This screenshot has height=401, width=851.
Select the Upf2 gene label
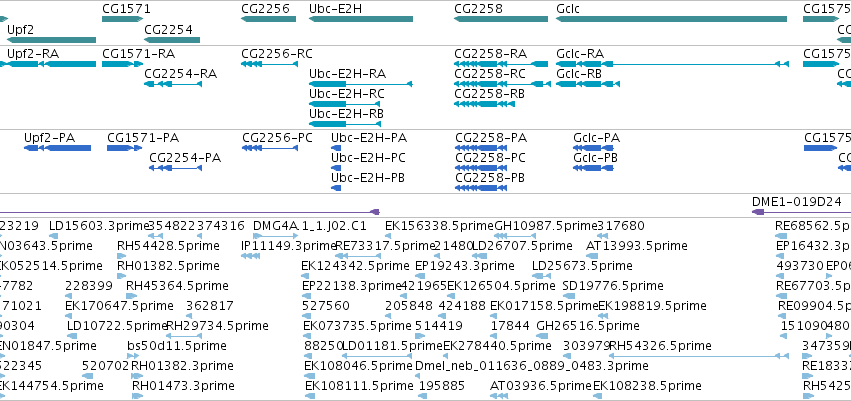point(20,29)
